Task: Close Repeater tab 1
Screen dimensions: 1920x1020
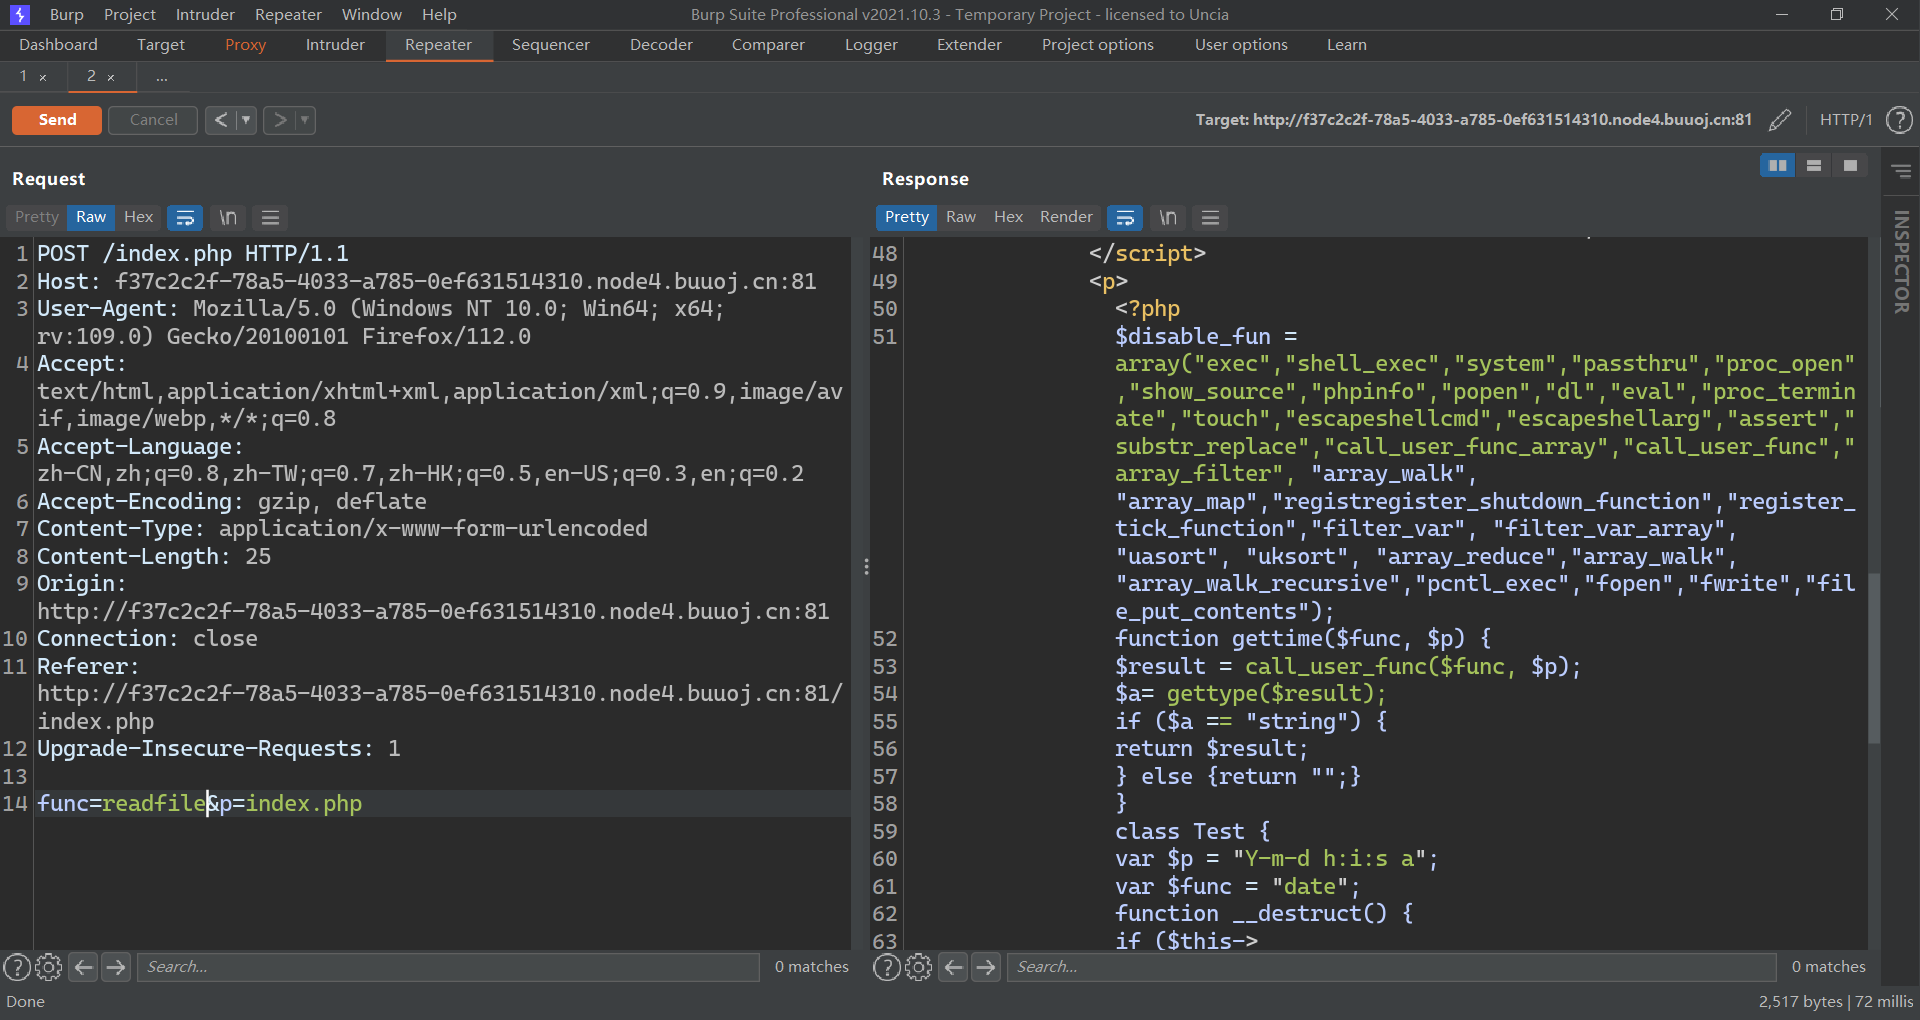Action: click(x=43, y=77)
